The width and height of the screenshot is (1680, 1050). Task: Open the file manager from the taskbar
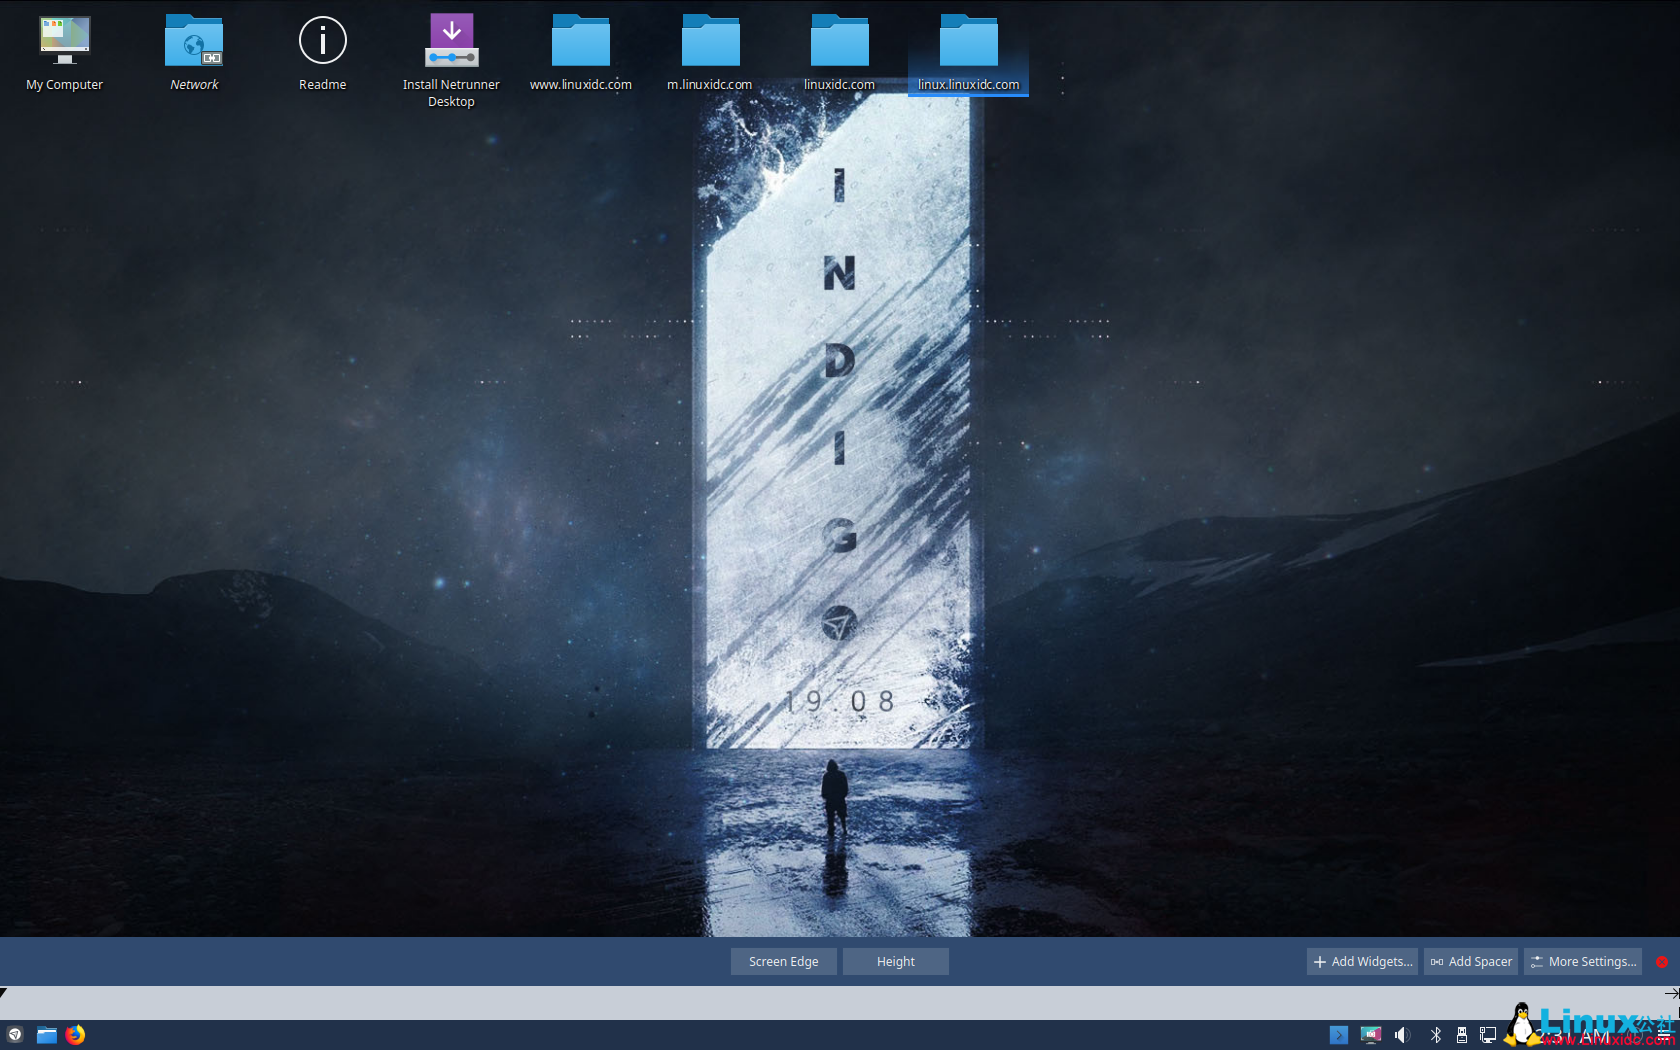(47, 1035)
